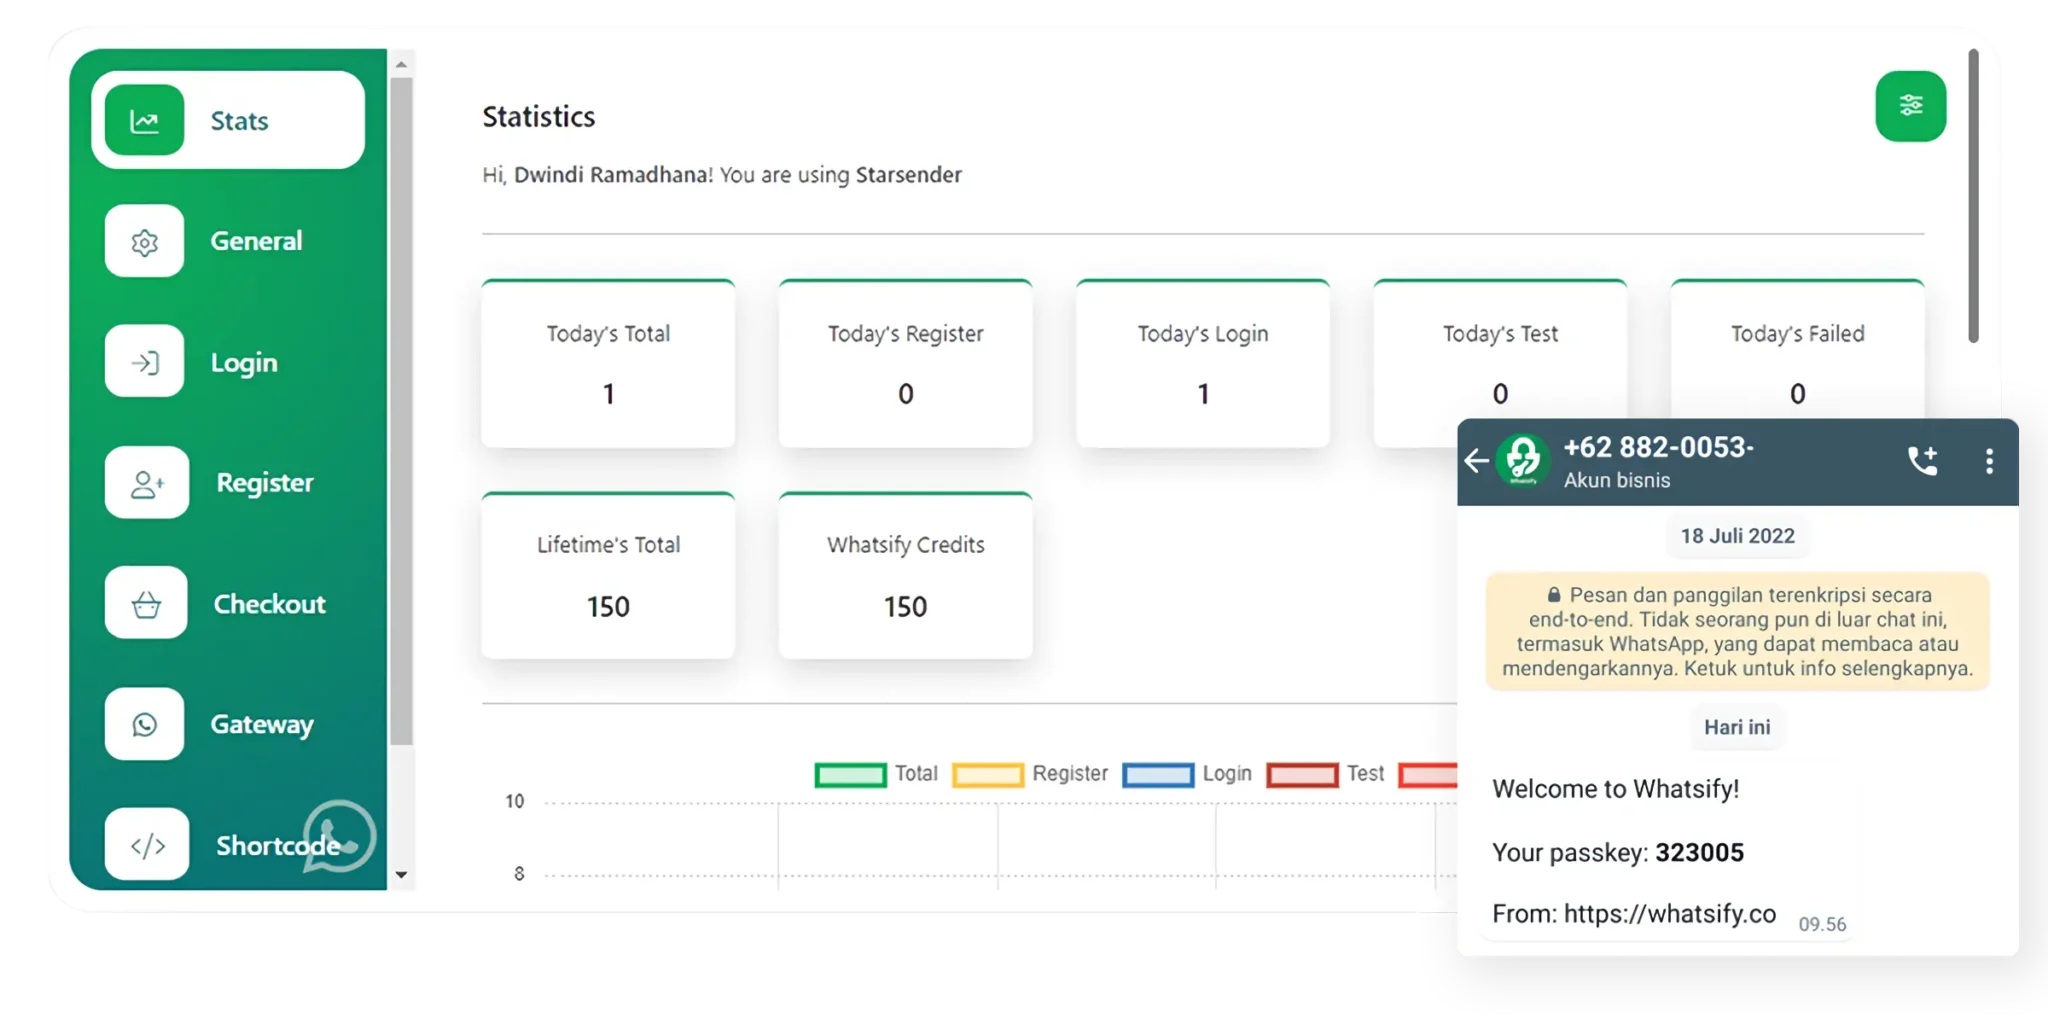Viewport: 2048px width, 1024px height.
Task: Toggle the Login legend swatch
Action: (1158, 775)
